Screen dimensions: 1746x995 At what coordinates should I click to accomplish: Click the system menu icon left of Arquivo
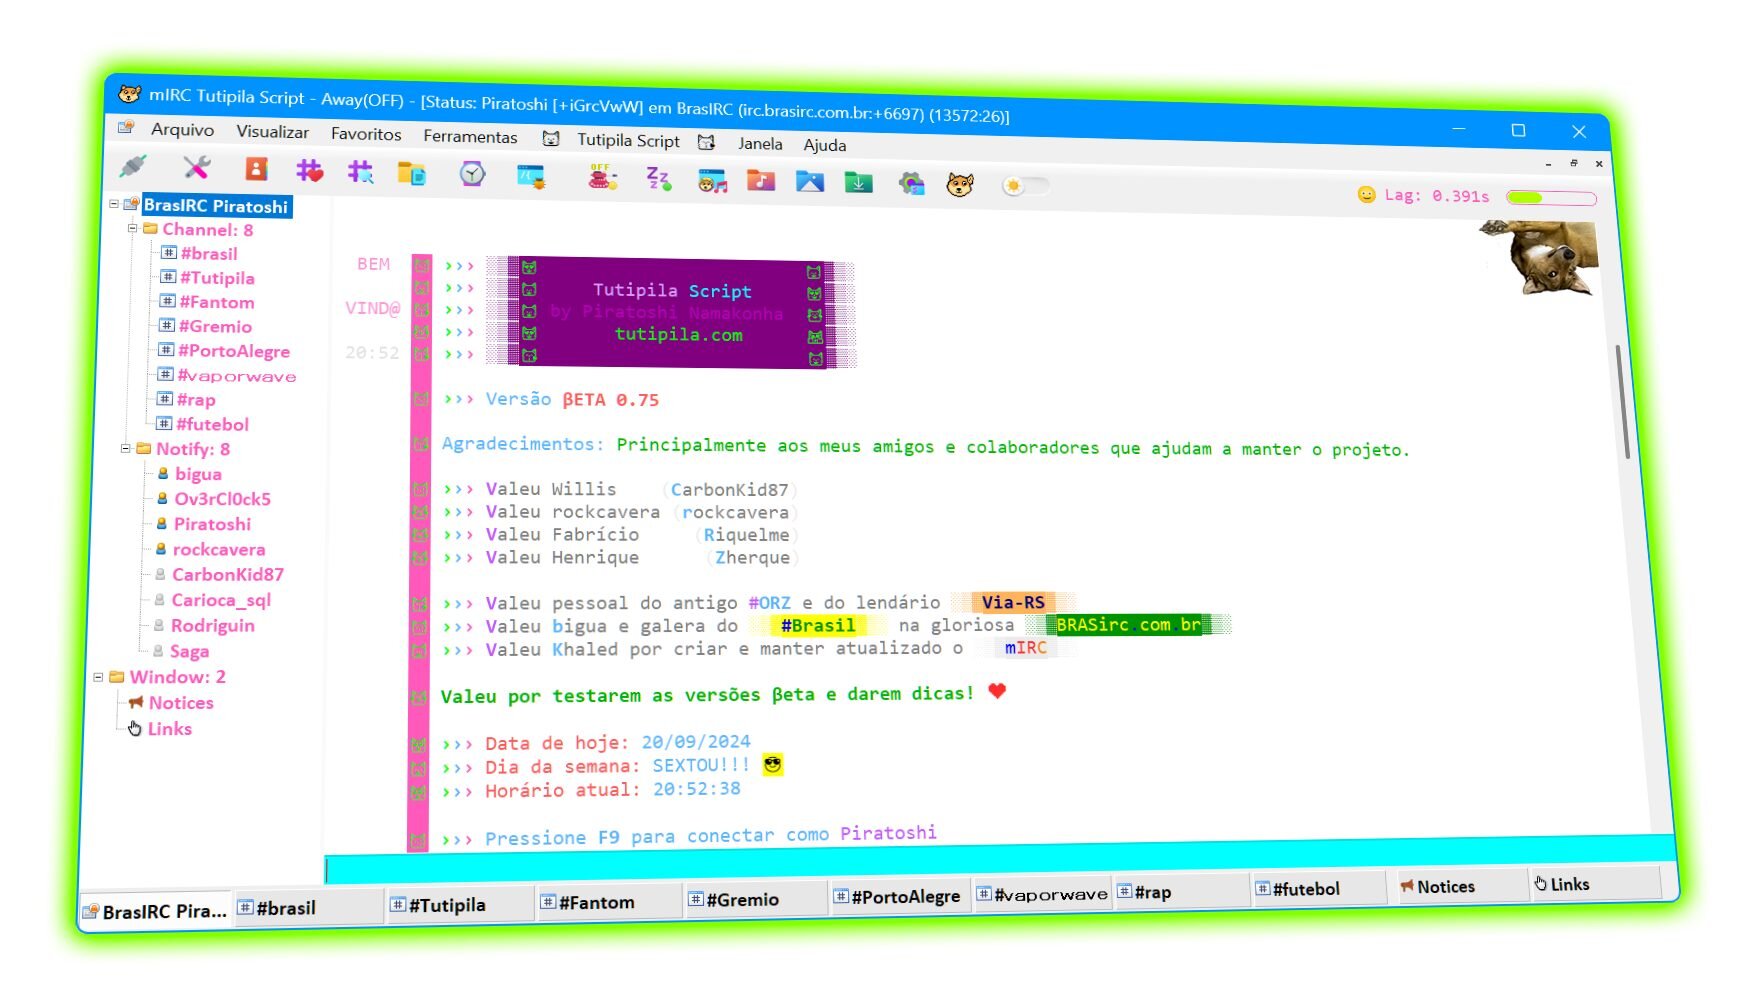125,127
